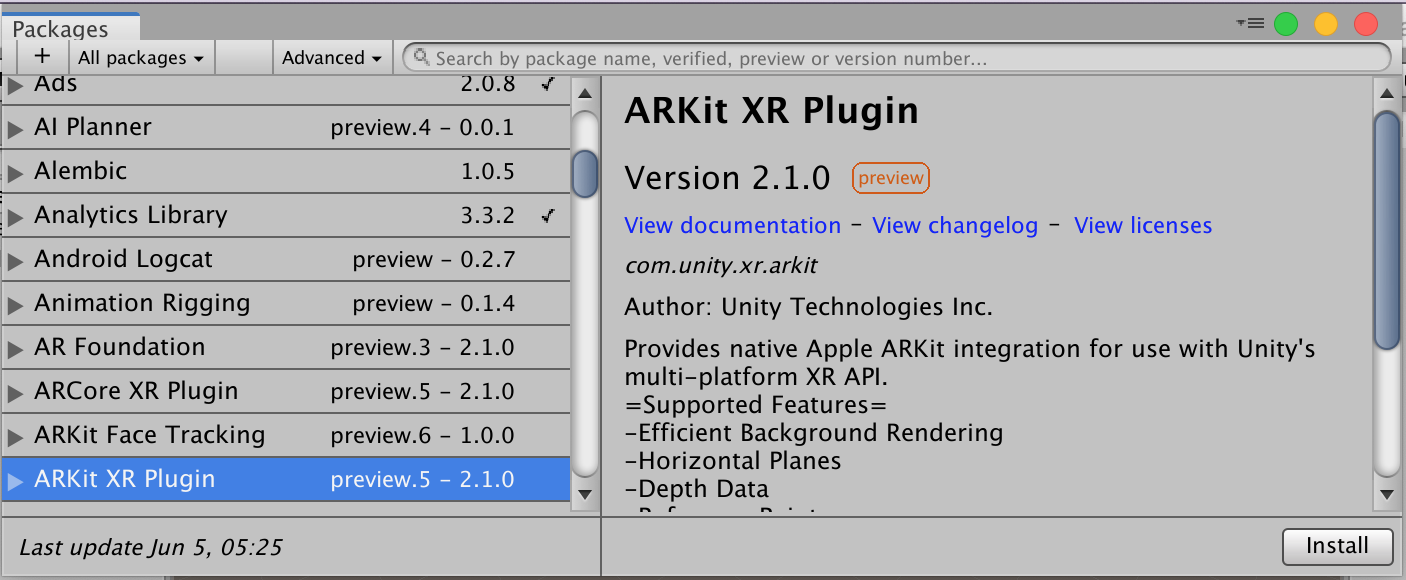This screenshot has width=1406, height=580.
Task: Expand the Alembic package row
Action: [15, 173]
